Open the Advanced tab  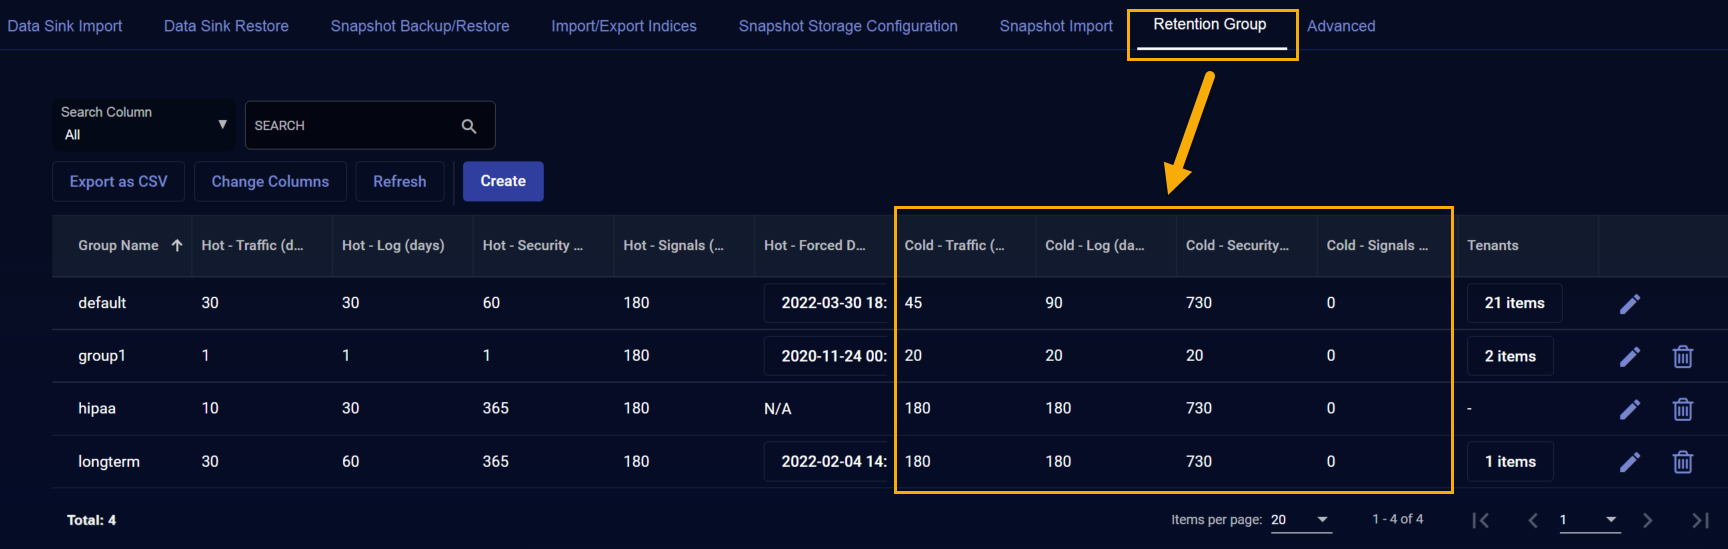tap(1341, 26)
